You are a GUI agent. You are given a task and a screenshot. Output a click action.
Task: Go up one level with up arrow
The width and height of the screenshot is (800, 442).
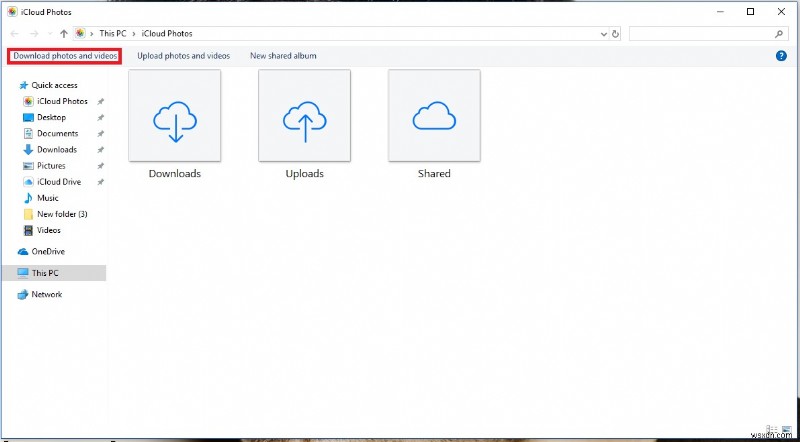coord(64,34)
